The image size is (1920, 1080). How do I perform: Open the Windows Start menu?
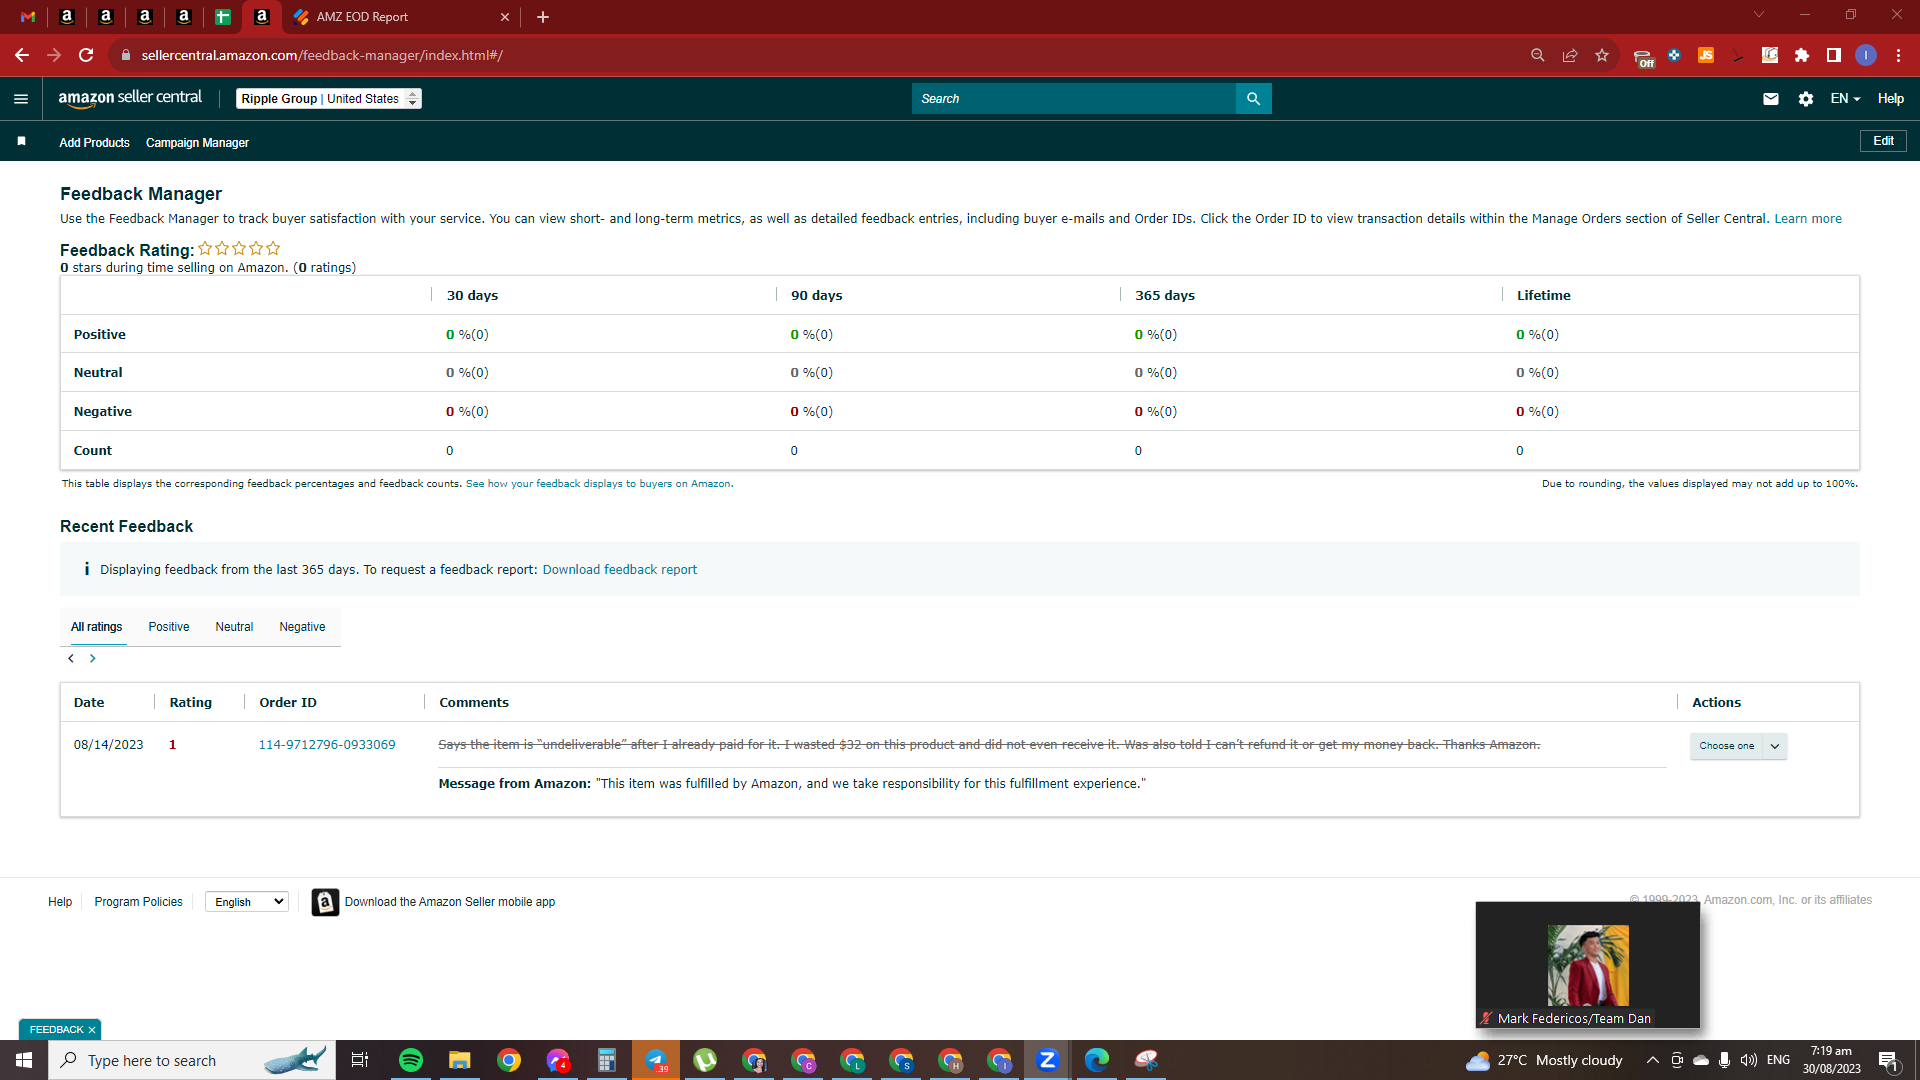tap(24, 1060)
